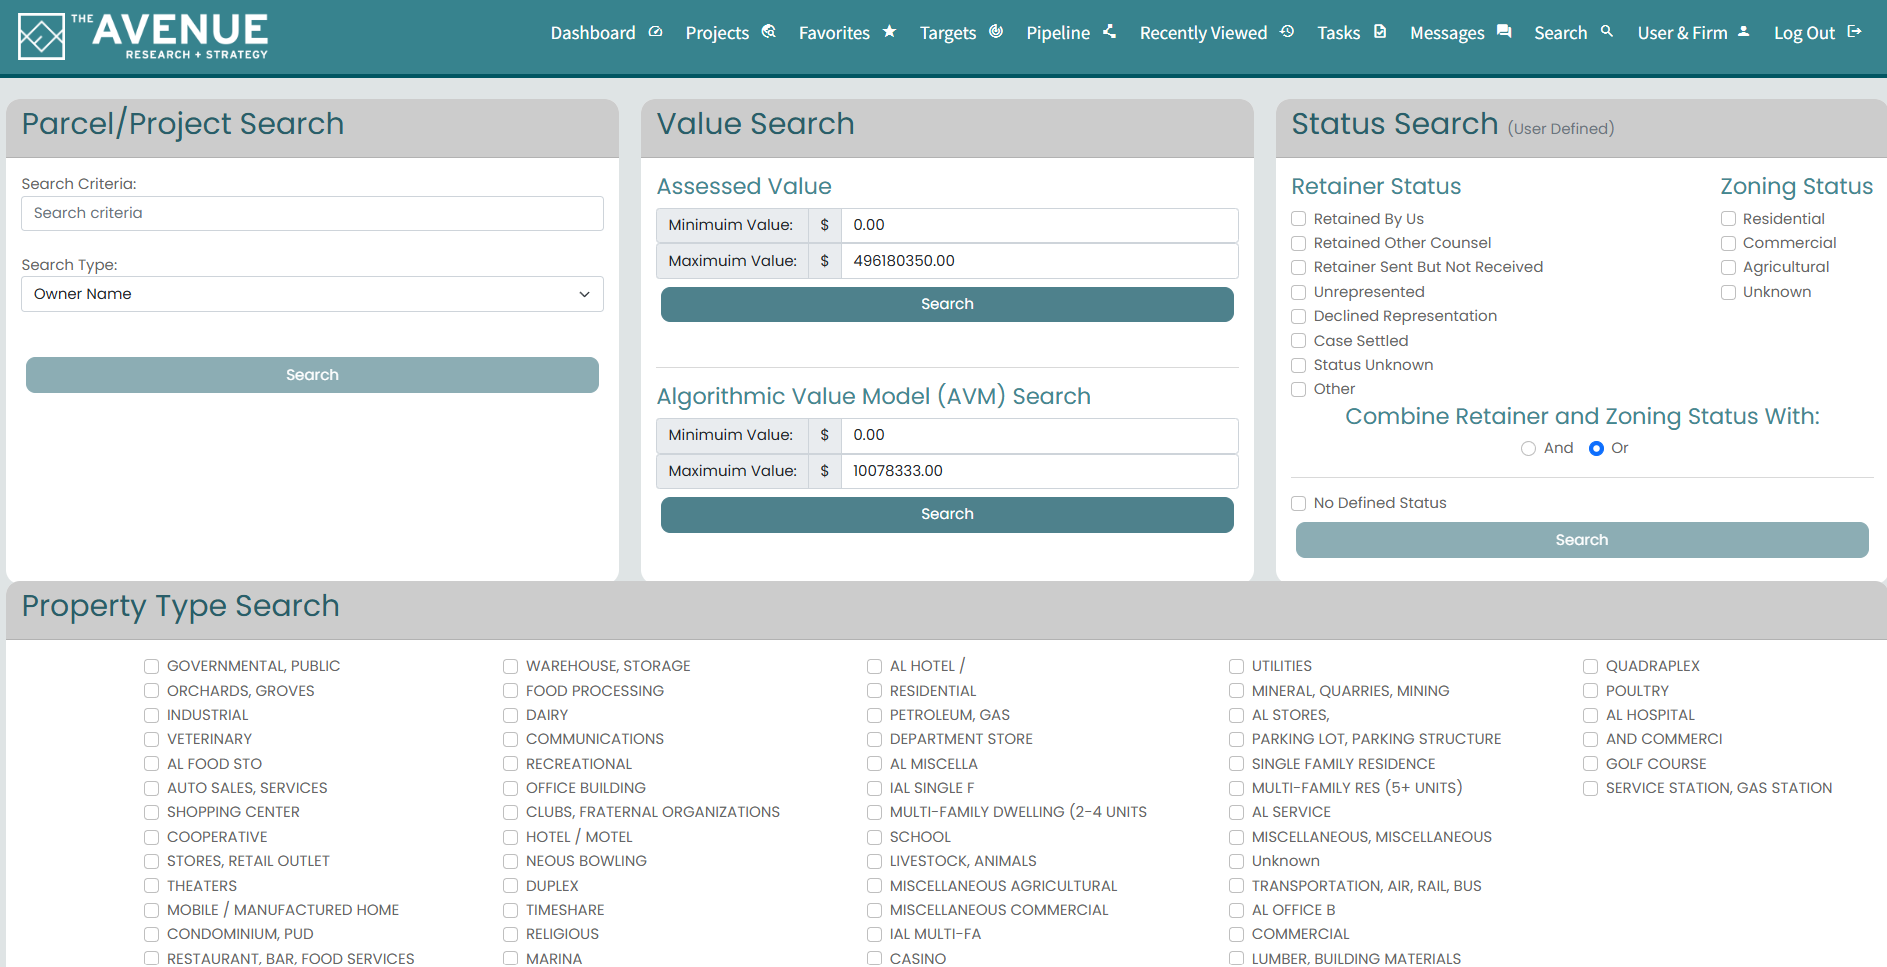Image resolution: width=1887 pixels, height=967 pixels.
Task: Edit the Assessed Value maximum value field
Action: (x=1039, y=261)
